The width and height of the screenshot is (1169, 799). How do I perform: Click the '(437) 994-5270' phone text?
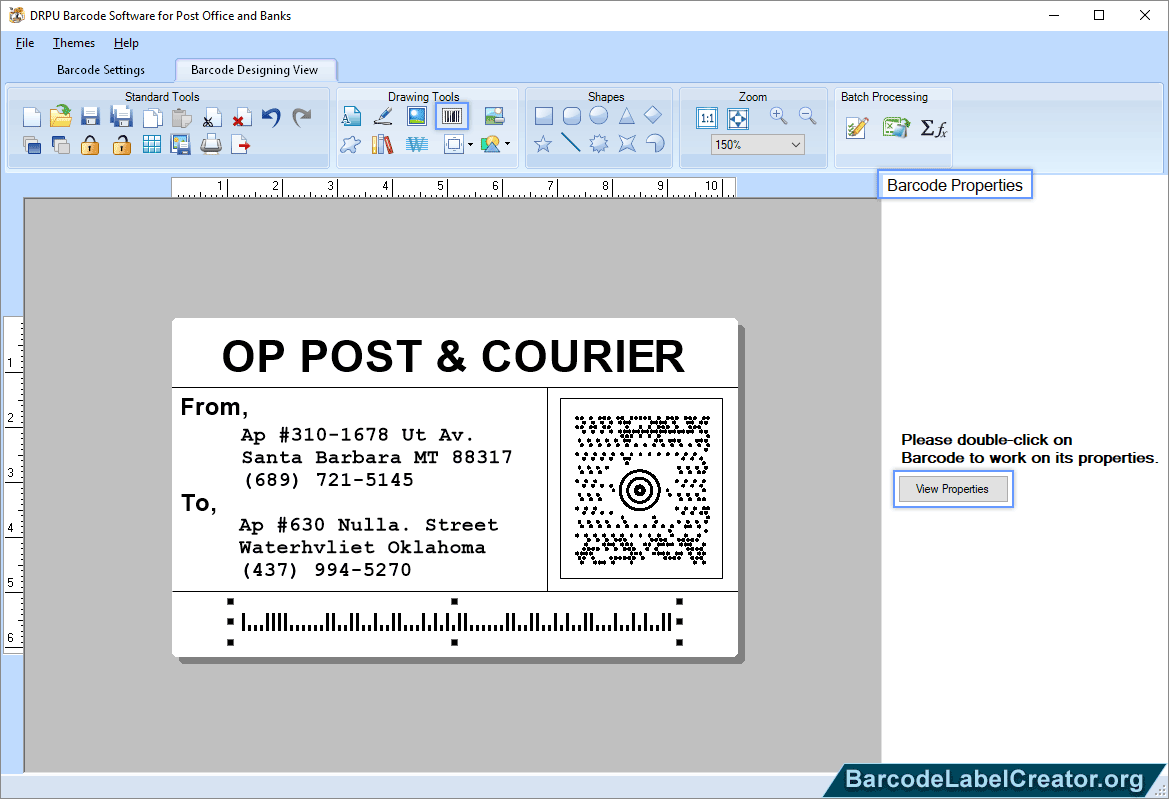click(x=327, y=569)
